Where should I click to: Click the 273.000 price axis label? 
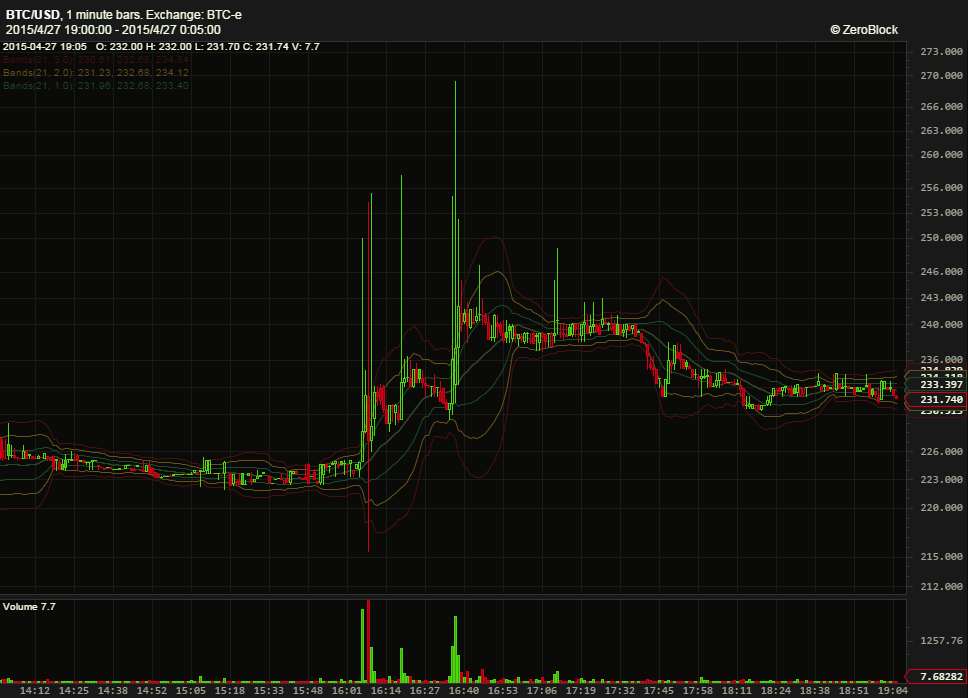tap(941, 51)
